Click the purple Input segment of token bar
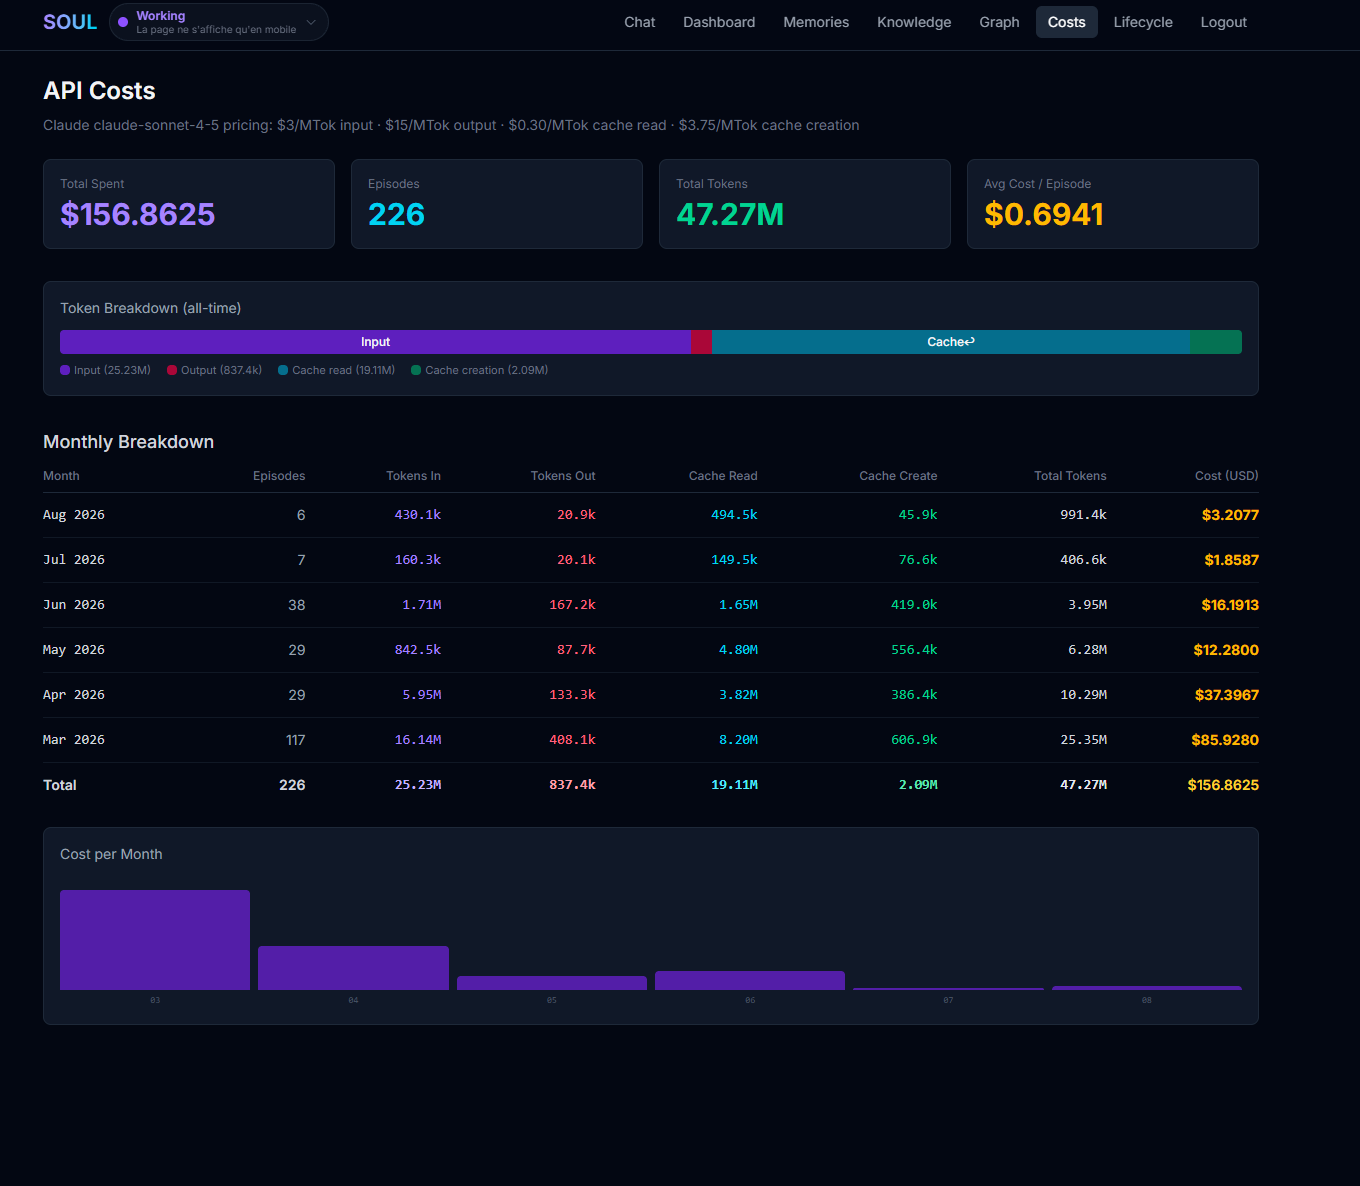The image size is (1360, 1186). coord(375,342)
